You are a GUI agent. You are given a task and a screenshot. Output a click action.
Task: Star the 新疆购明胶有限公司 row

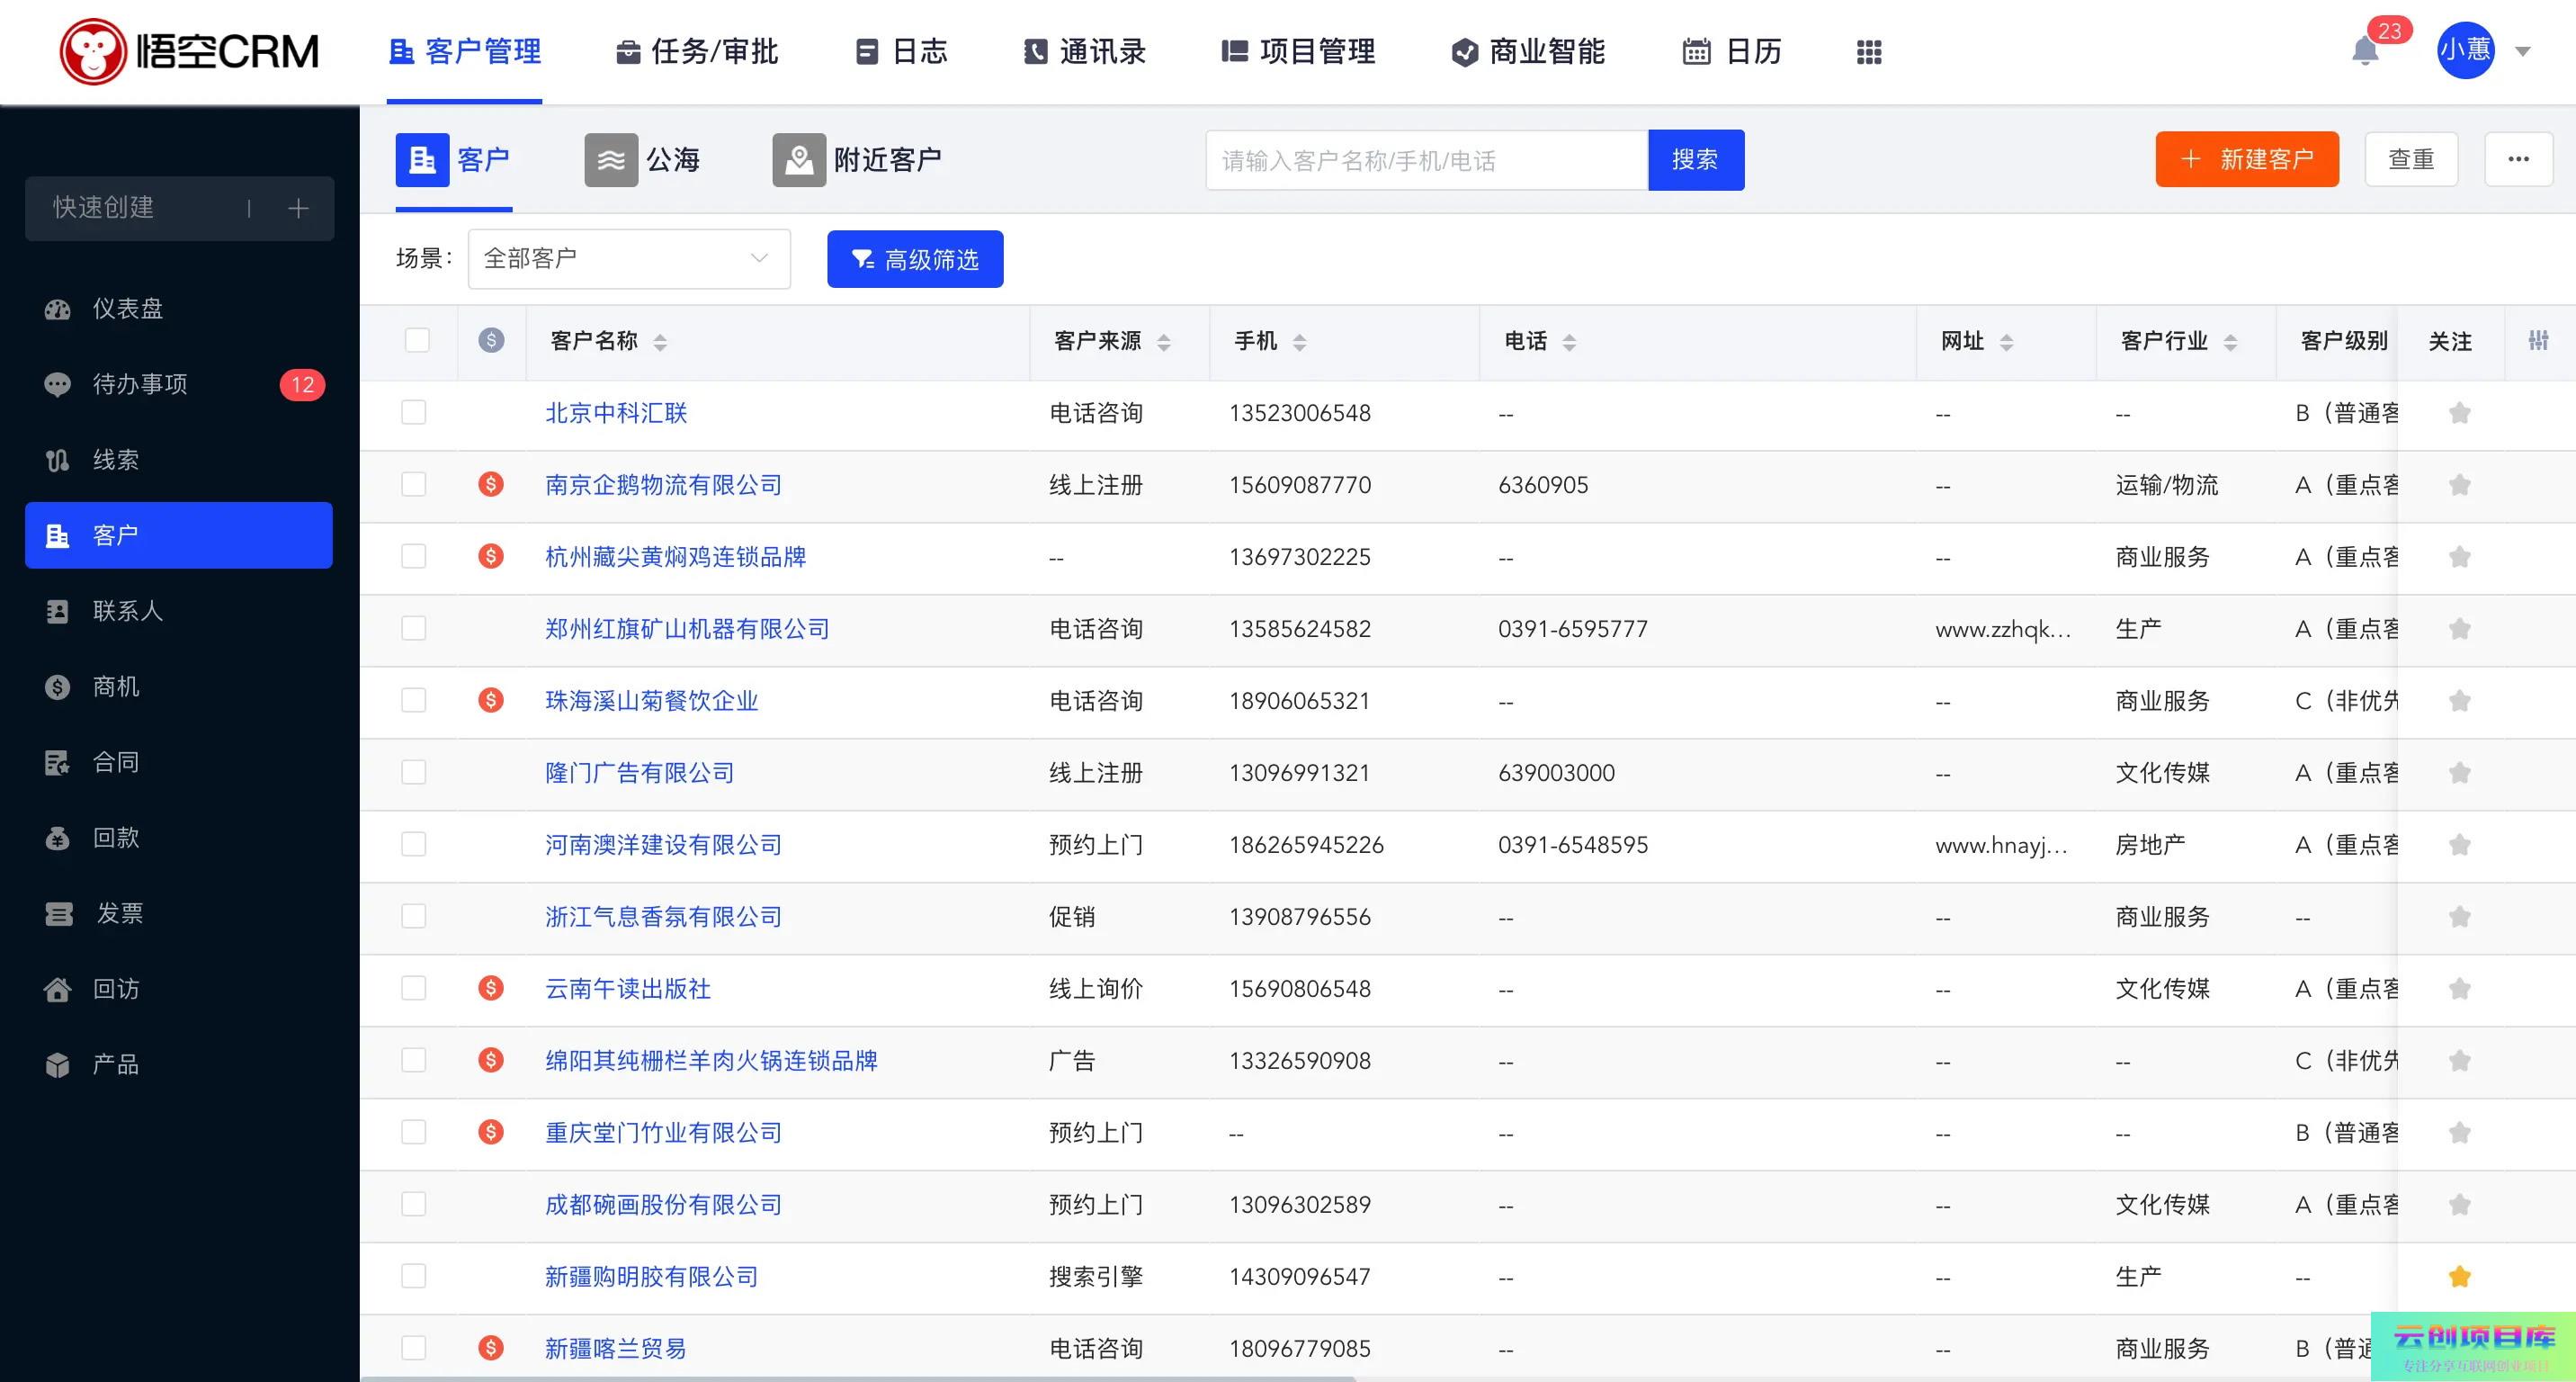[x=2459, y=1276]
